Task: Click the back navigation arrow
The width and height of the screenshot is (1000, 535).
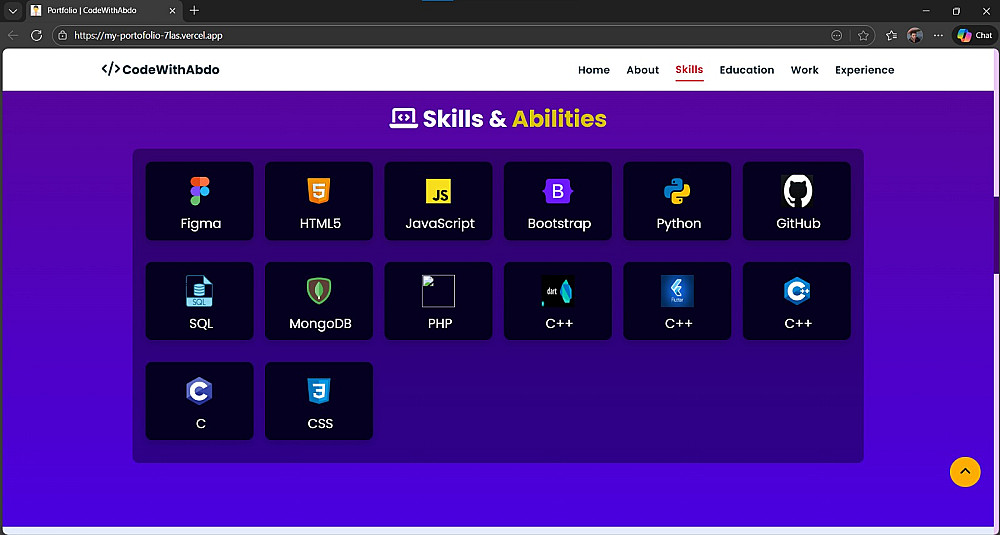Action: pyautogui.click(x=13, y=36)
